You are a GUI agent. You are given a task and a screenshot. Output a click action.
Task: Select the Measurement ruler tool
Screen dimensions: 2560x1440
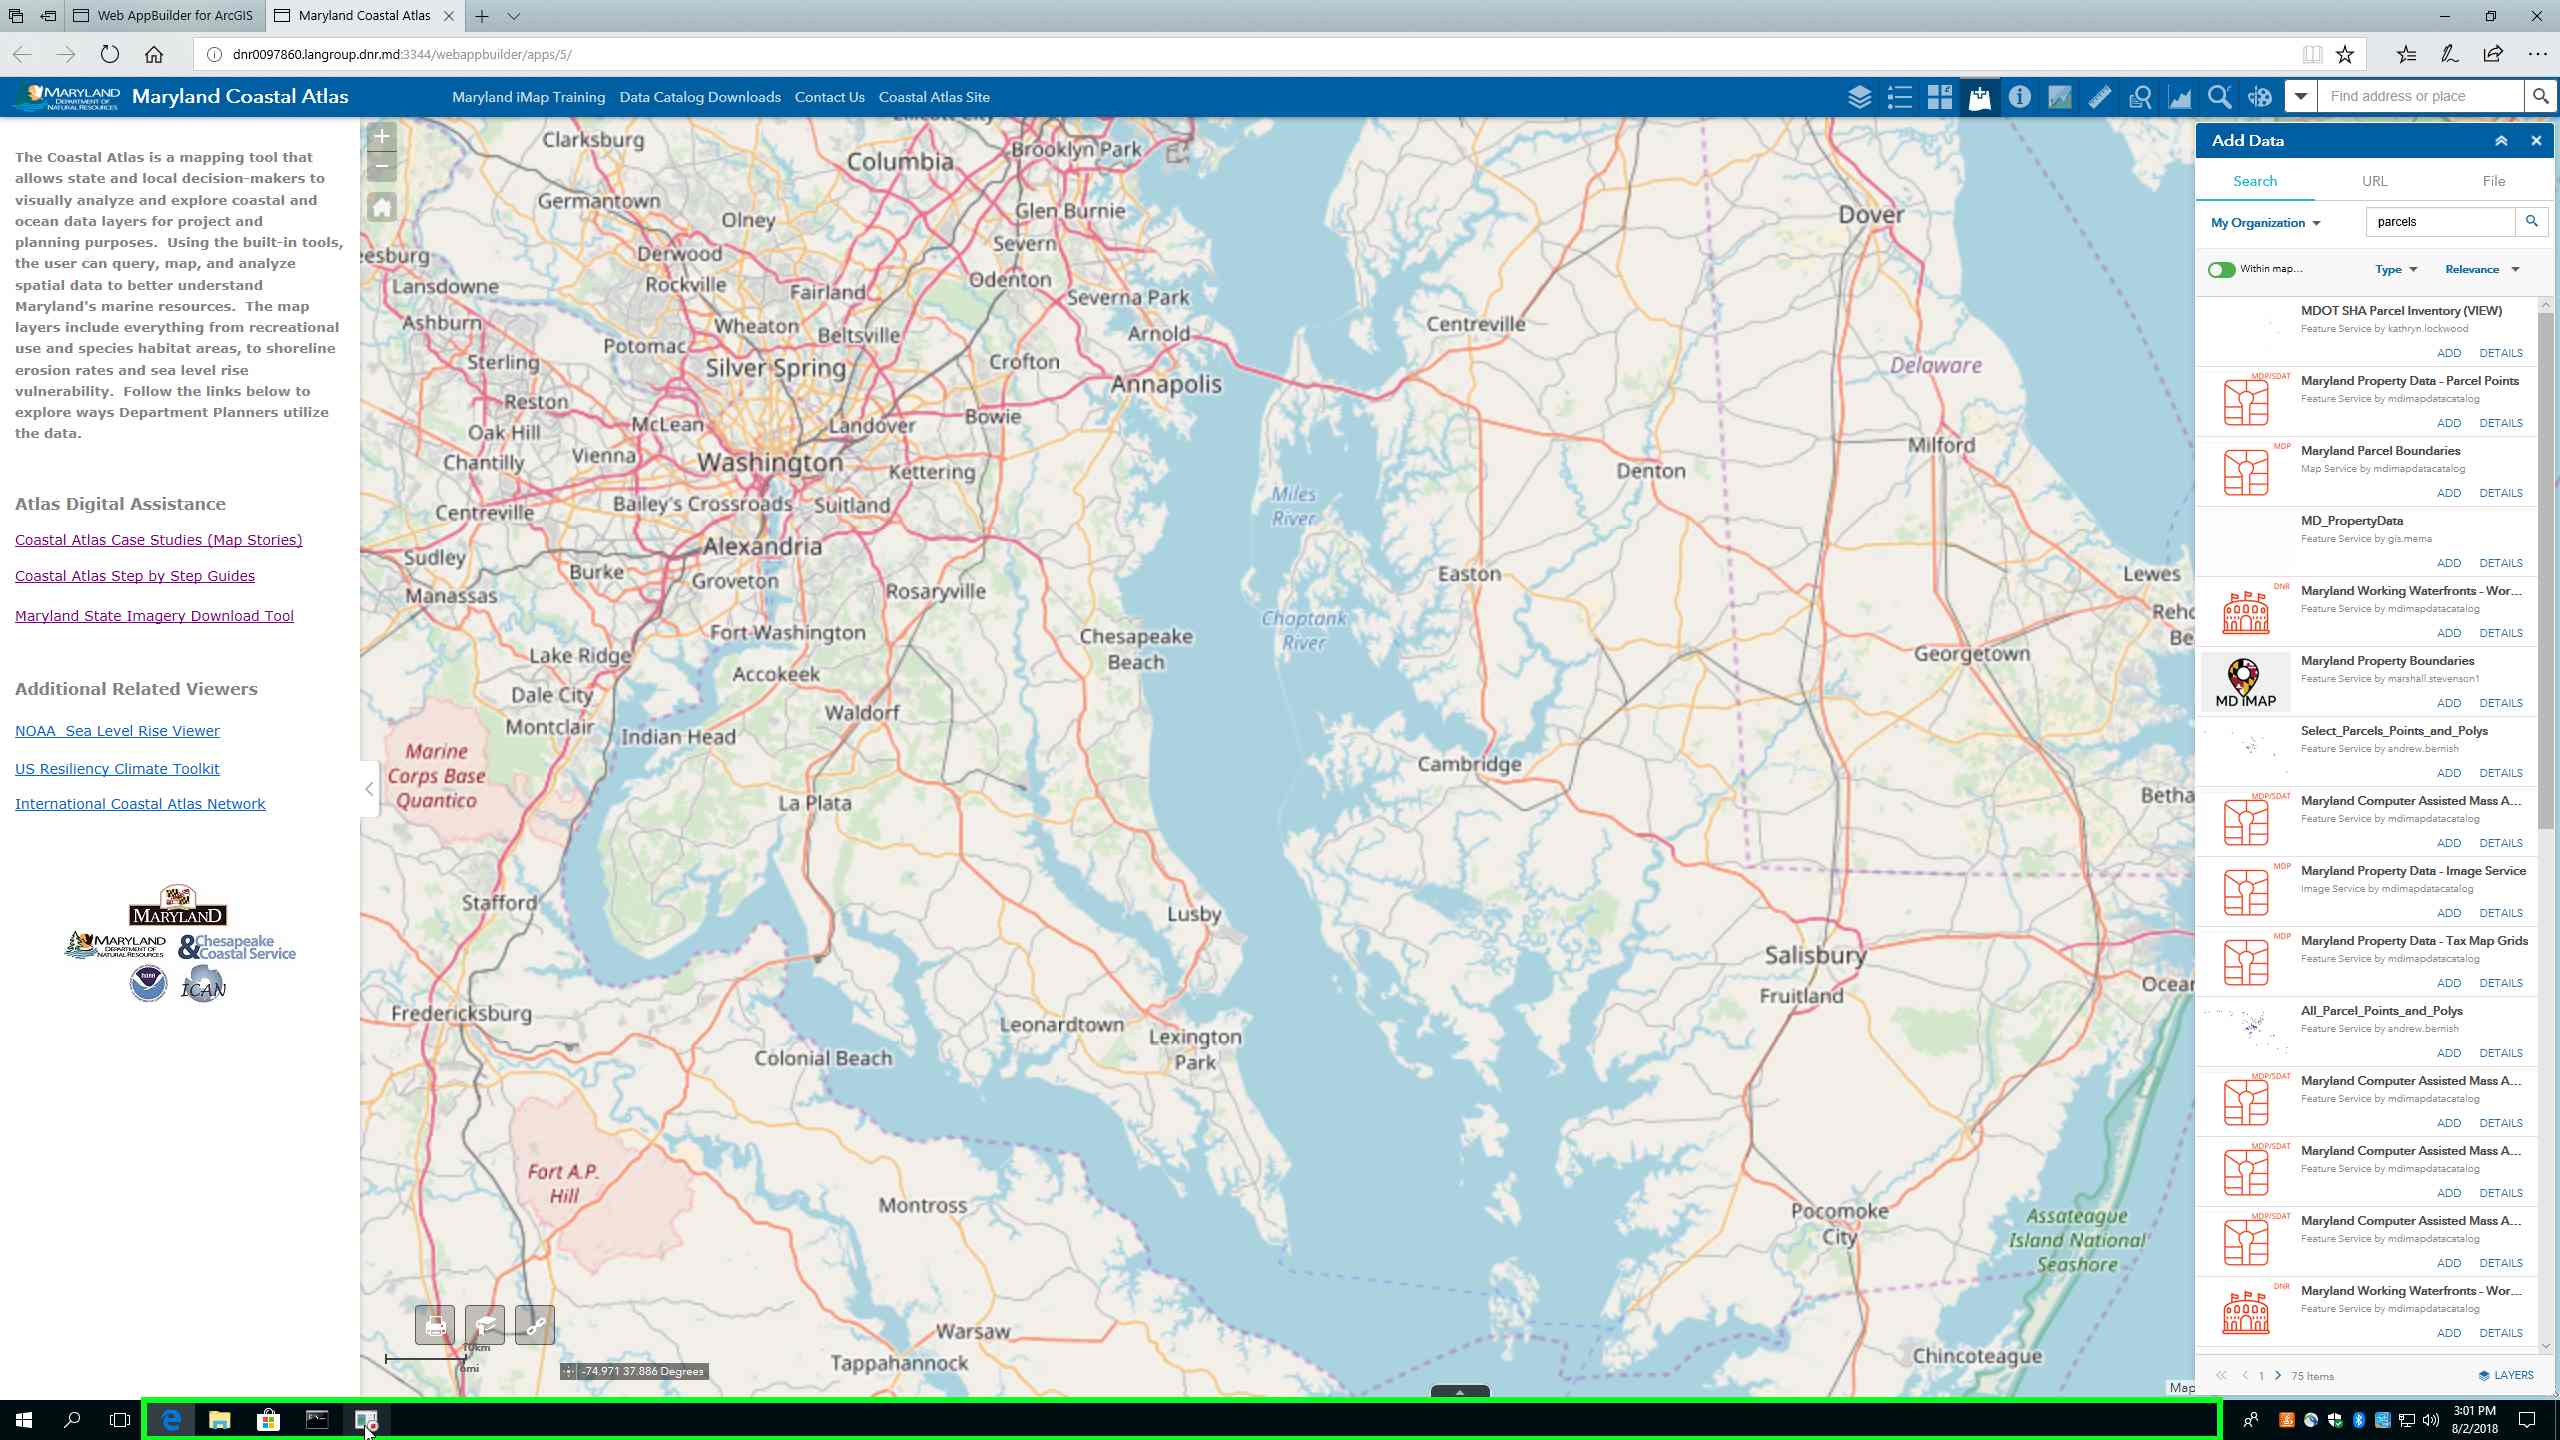coord(2098,97)
